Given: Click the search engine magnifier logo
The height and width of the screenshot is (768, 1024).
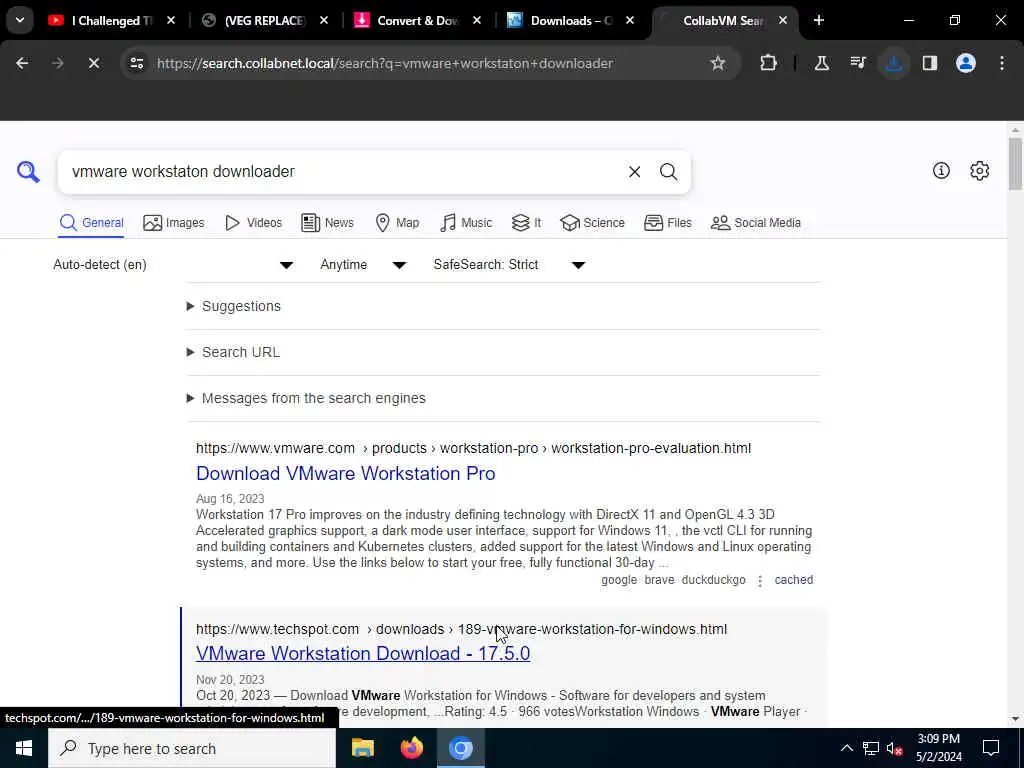Looking at the screenshot, I should pyautogui.click(x=28, y=172).
